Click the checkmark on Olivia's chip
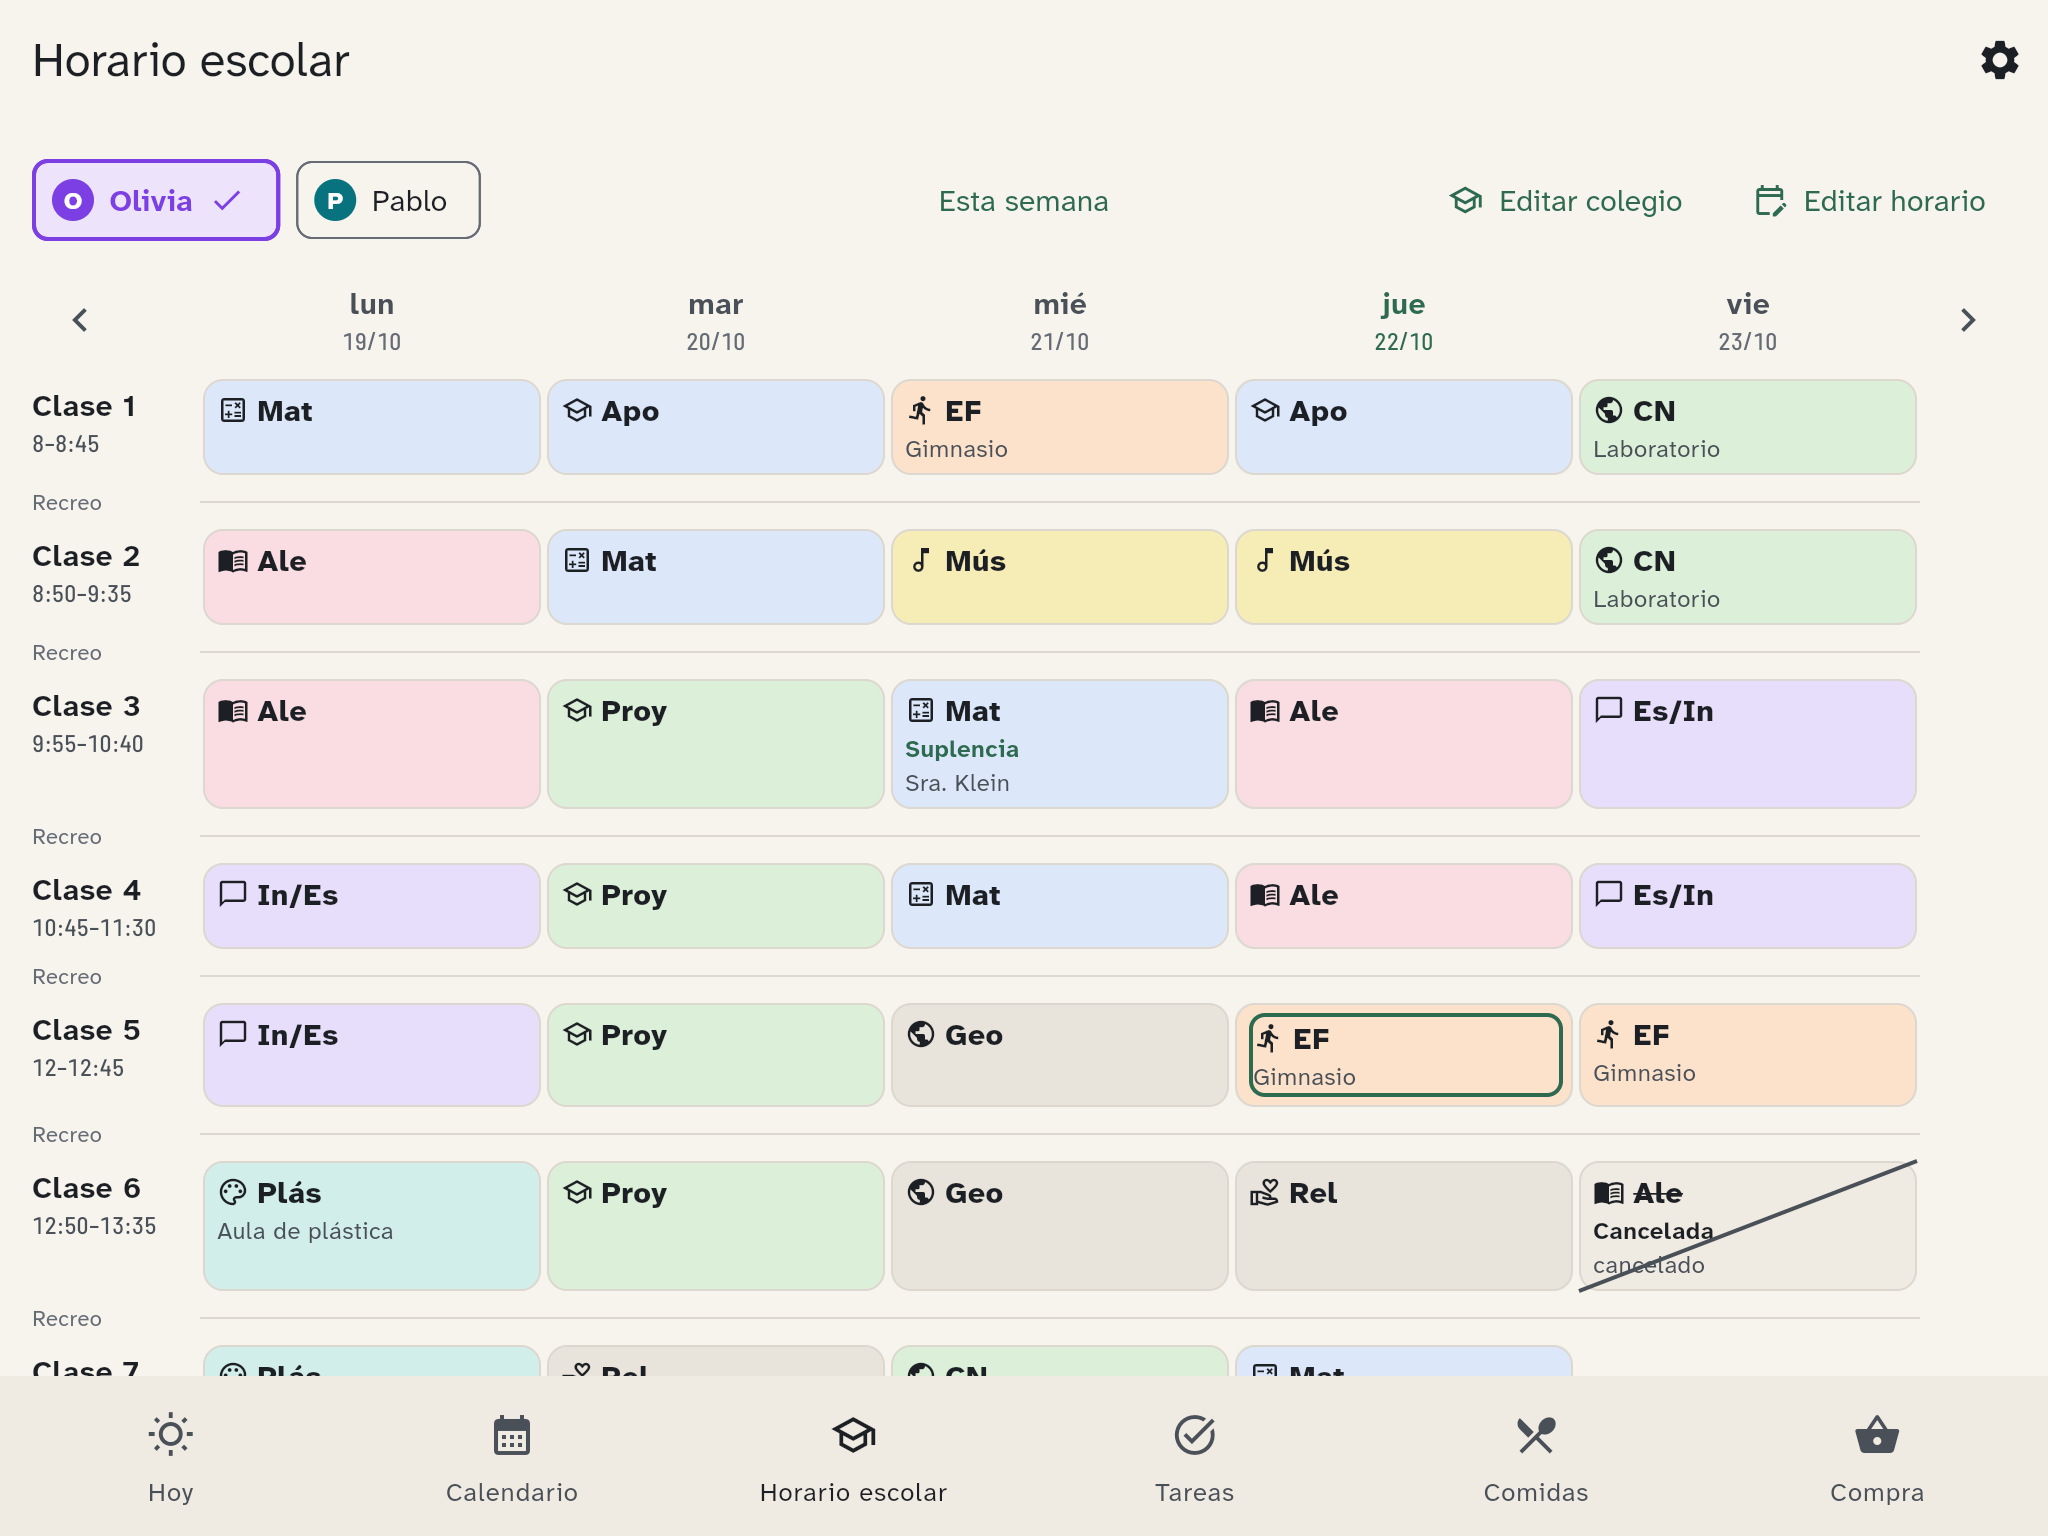2048x1536 pixels. click(x=227, y=201)
